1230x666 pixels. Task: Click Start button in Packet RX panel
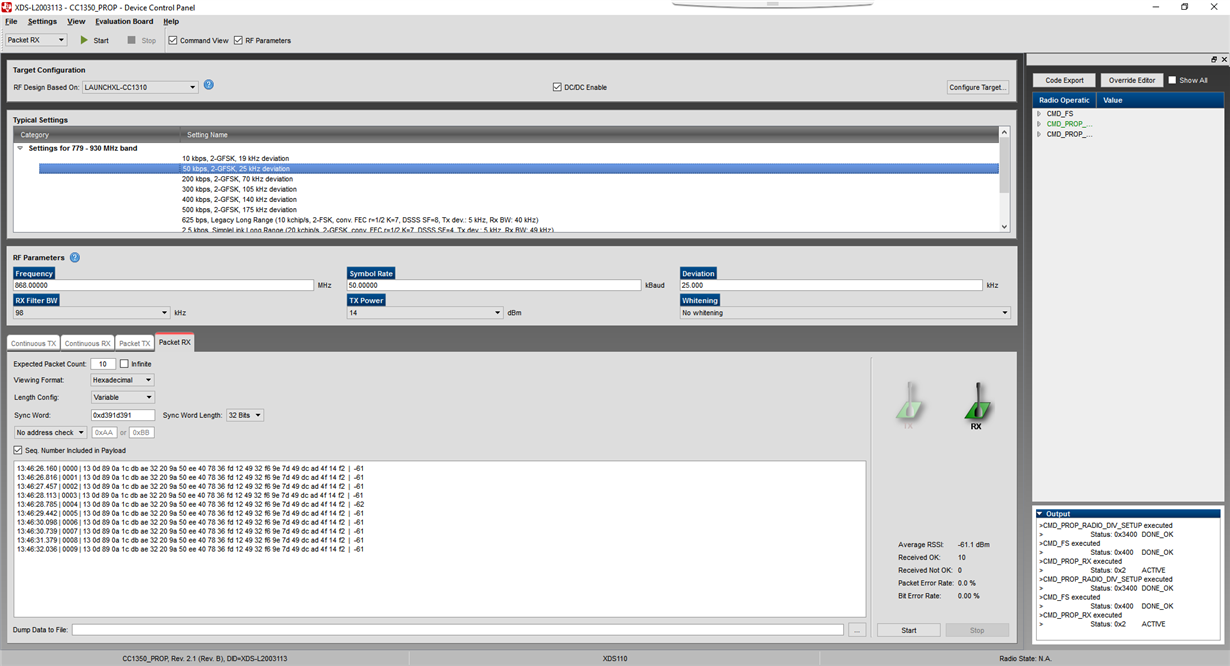pos(908,630)
